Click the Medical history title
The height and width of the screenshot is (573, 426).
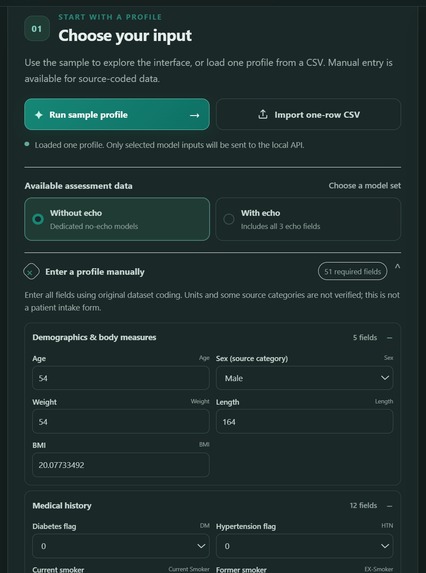[x=62, y=506]
